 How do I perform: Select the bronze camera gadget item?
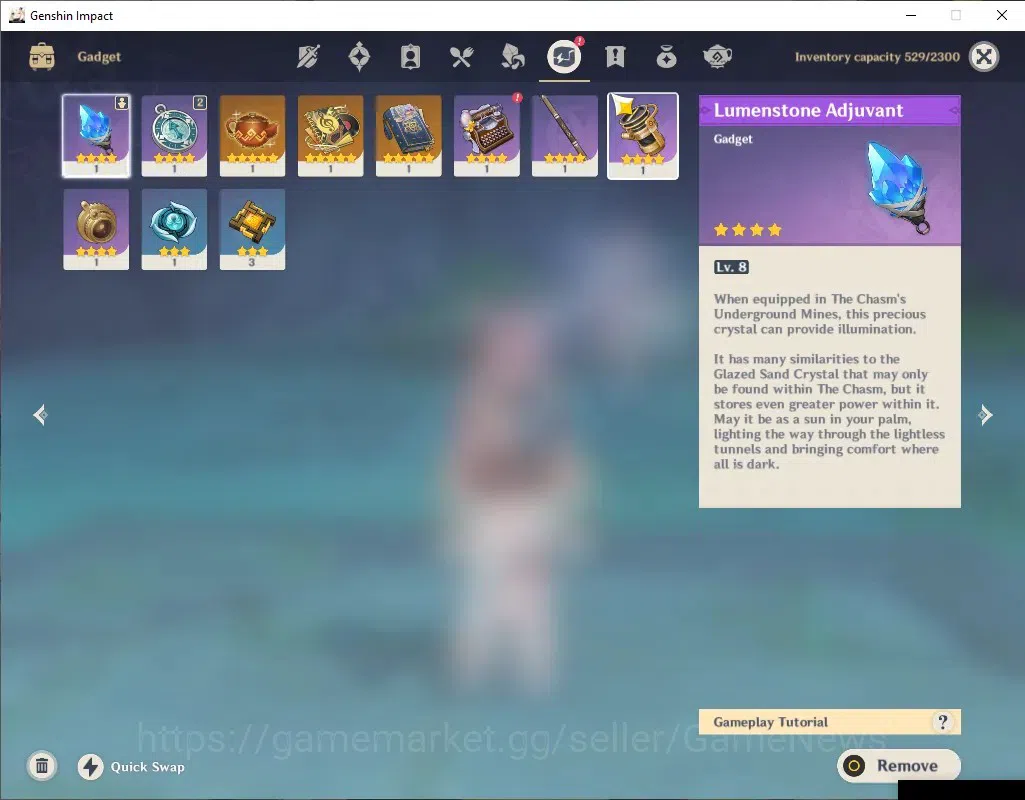pos(96,229)
